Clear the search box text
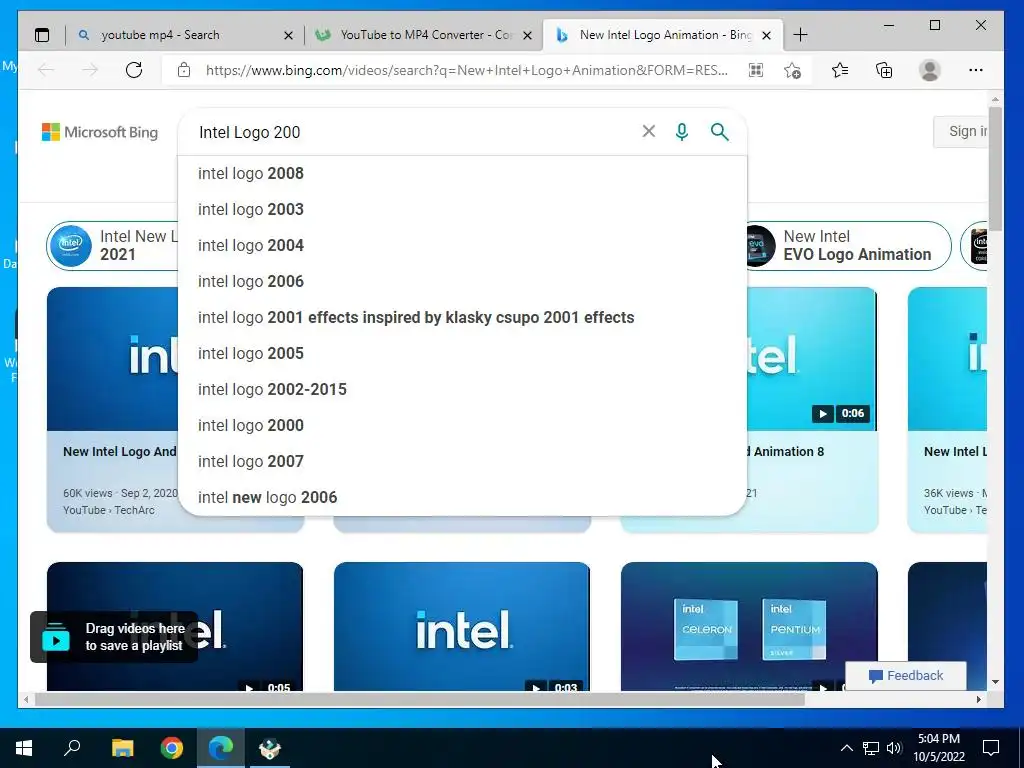1024x768 pixels. point(648,131)
